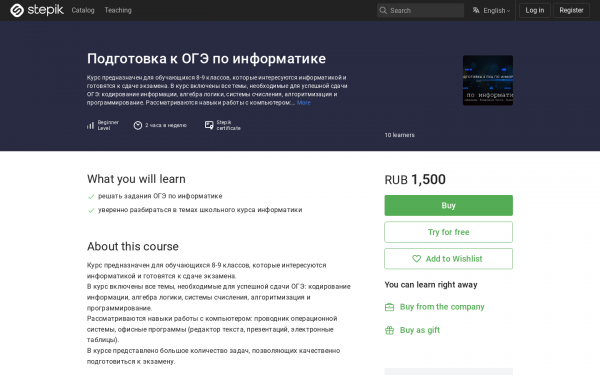Click the Log in button

click(x=535, y=10)
